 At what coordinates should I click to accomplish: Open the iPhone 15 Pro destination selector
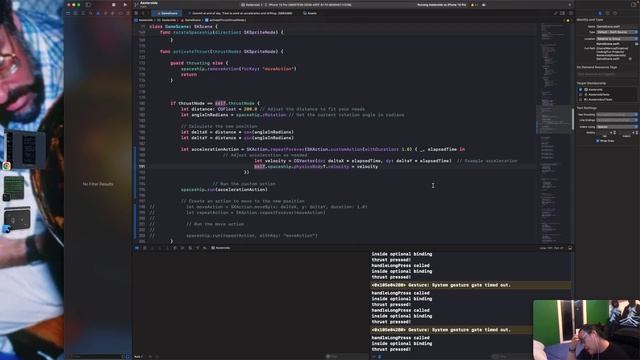tap(309, 5)
